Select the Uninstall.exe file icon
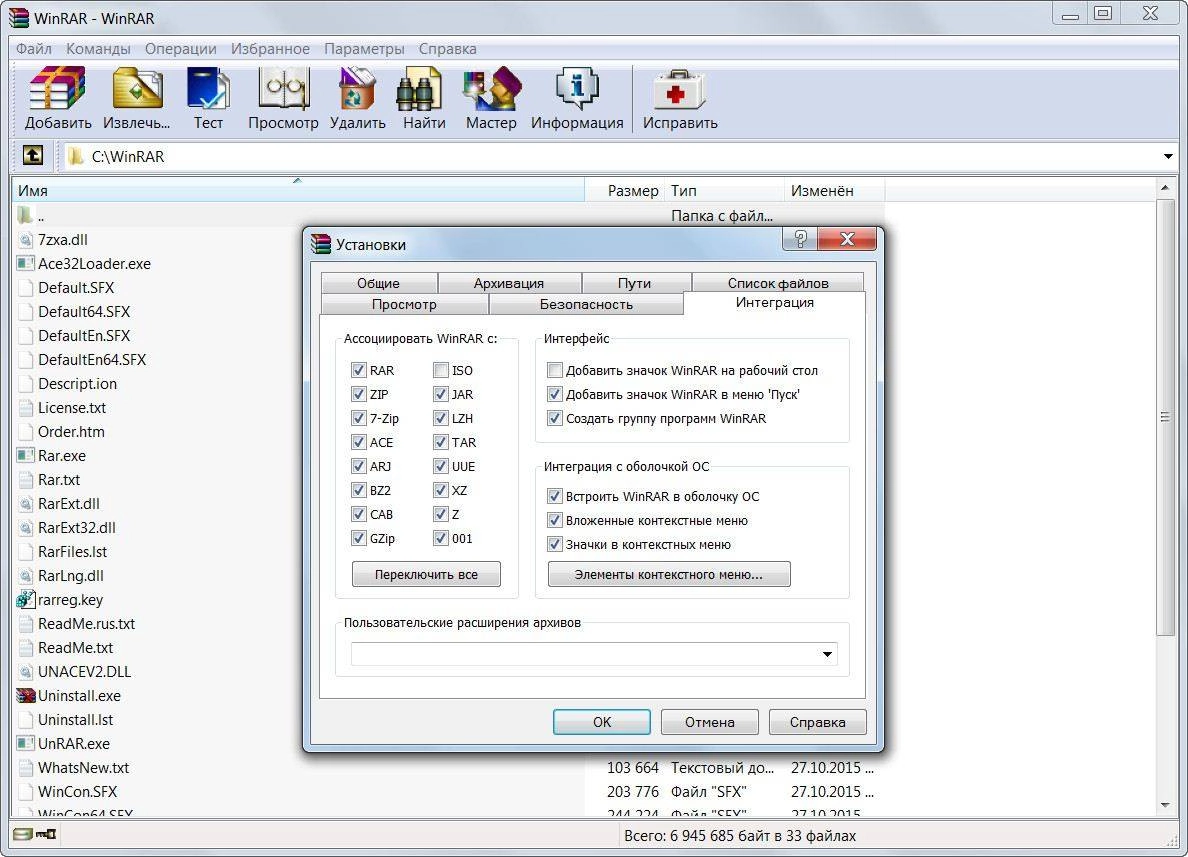 click(26, 696)
